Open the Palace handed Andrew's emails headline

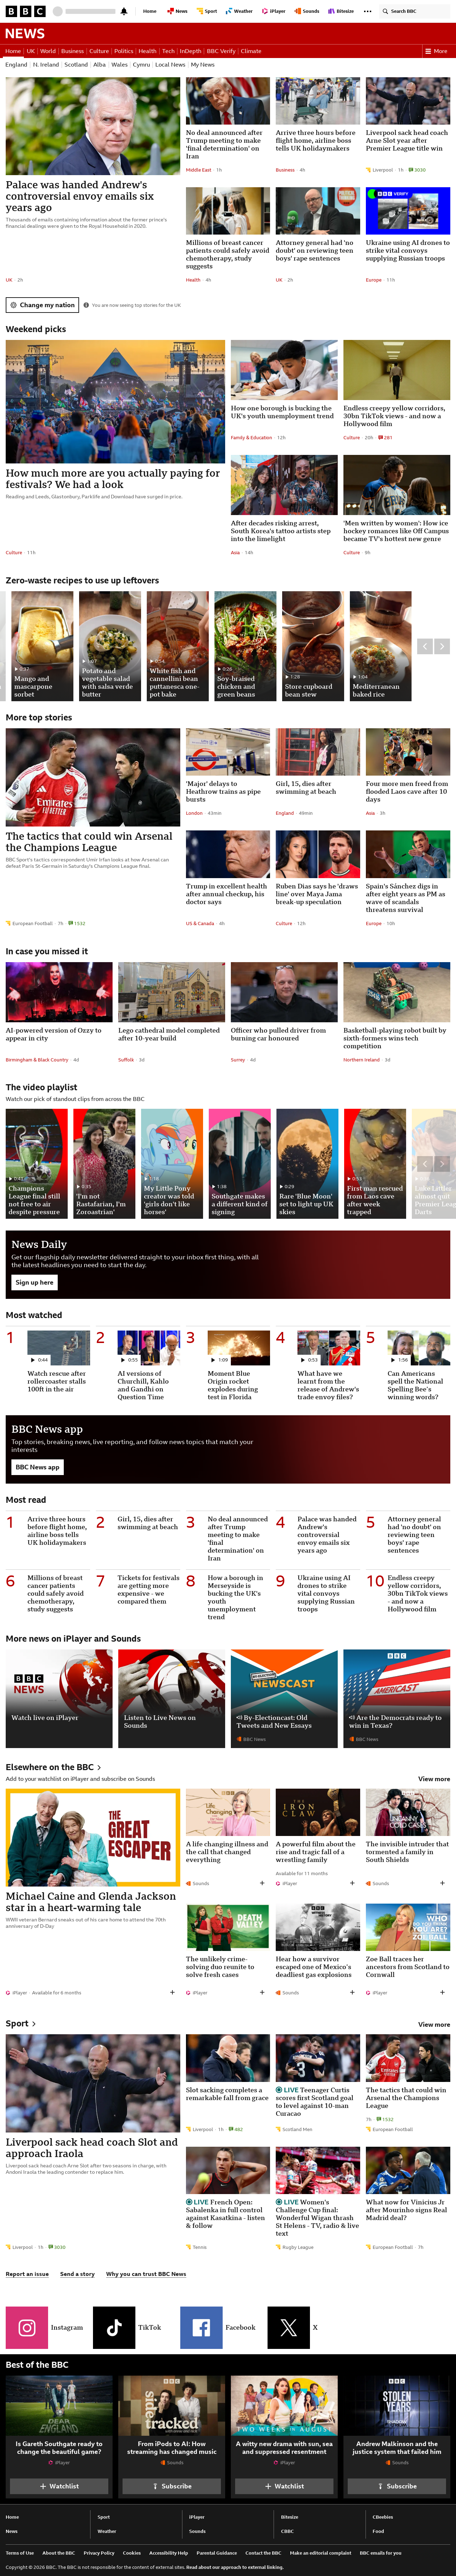click(x=80, y=196)
